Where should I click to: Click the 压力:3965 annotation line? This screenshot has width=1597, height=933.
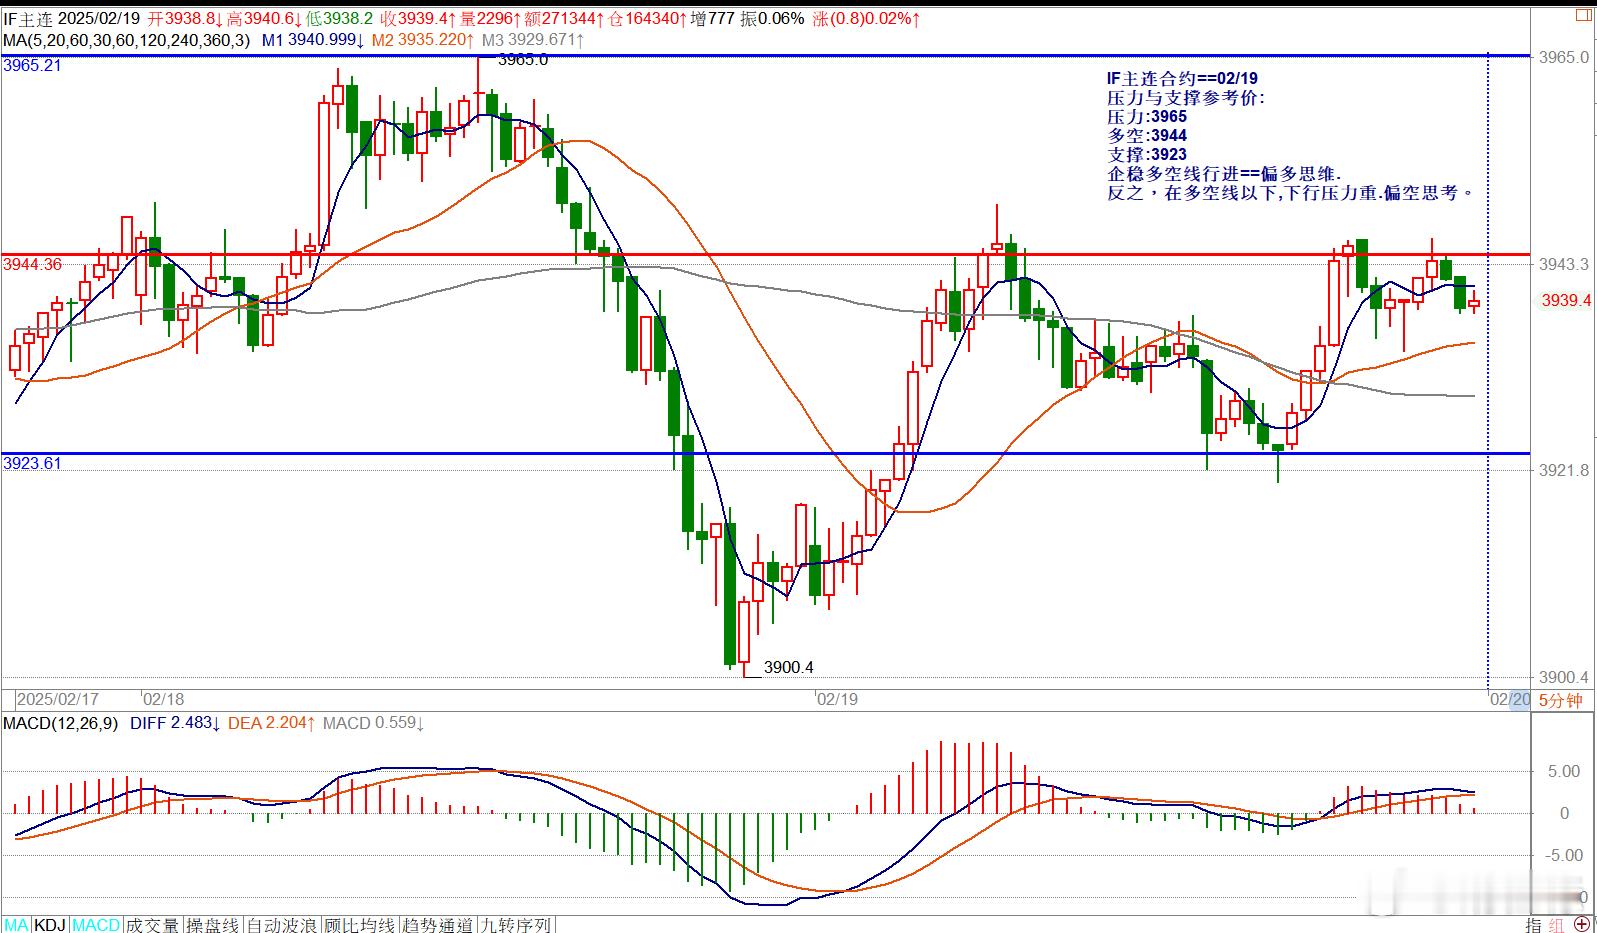(1147, 116)
